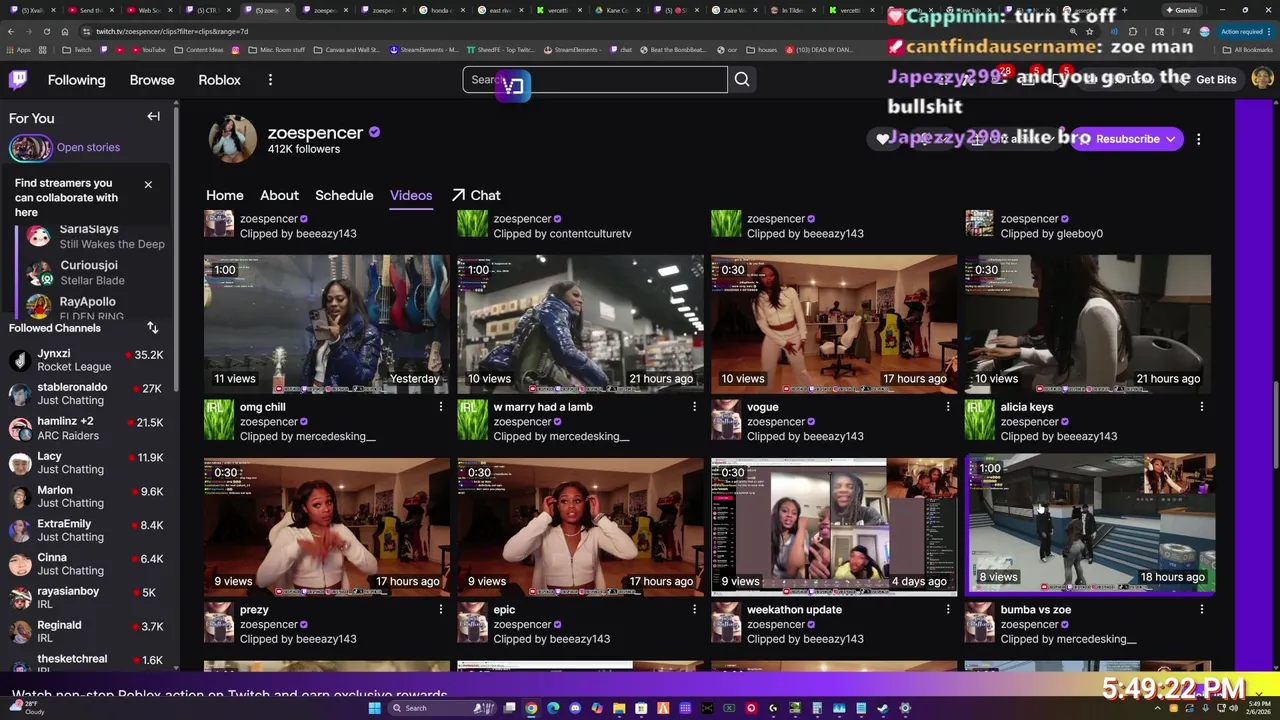
Task: Open Microsoft Edge from the taskbar
Action: pos(553,708)
